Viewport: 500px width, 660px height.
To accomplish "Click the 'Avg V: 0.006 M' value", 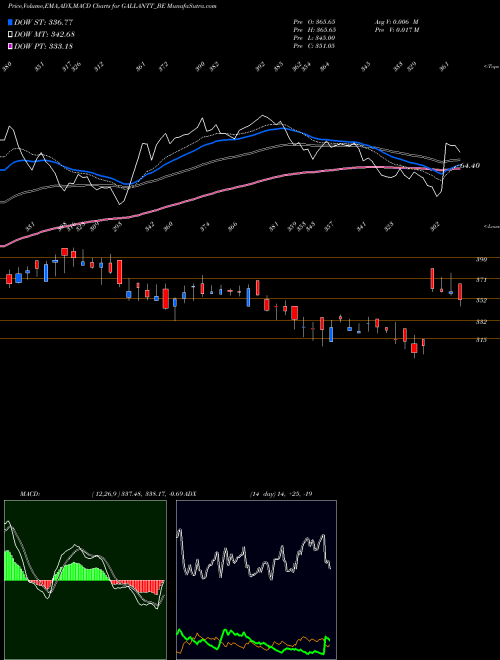I will (396, 21).
